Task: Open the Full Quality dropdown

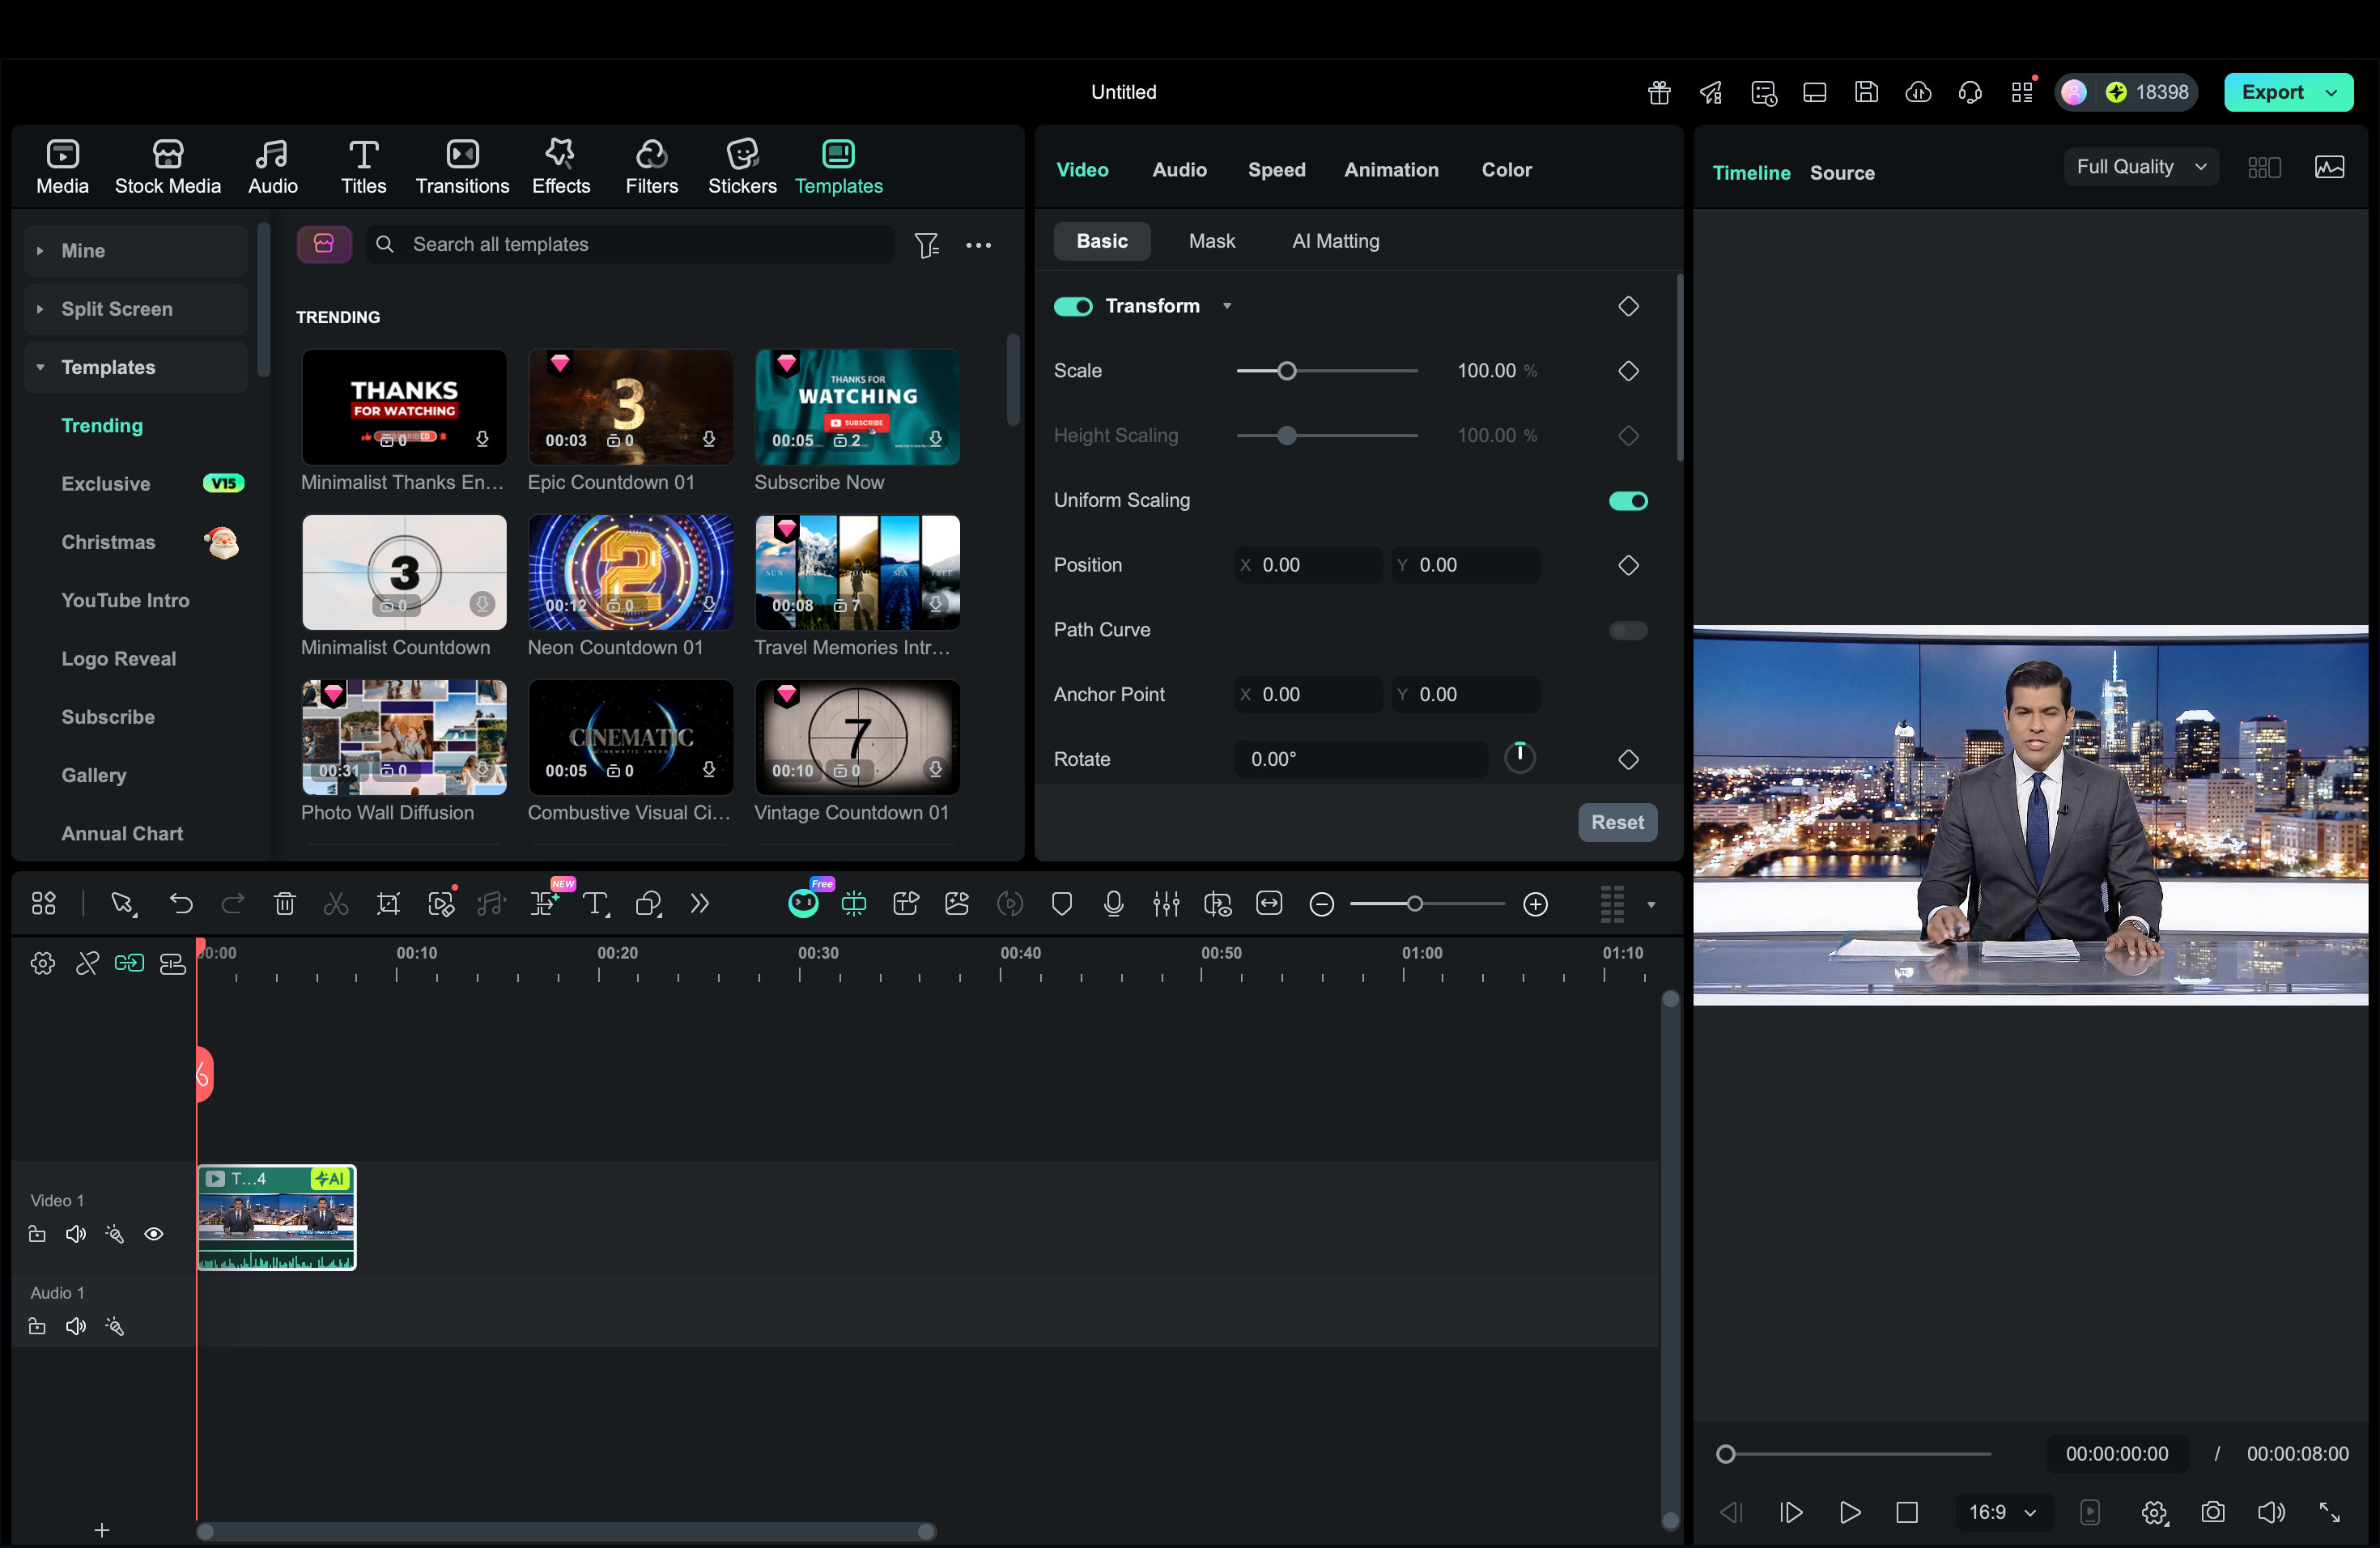Action: tap(2140, 166)
